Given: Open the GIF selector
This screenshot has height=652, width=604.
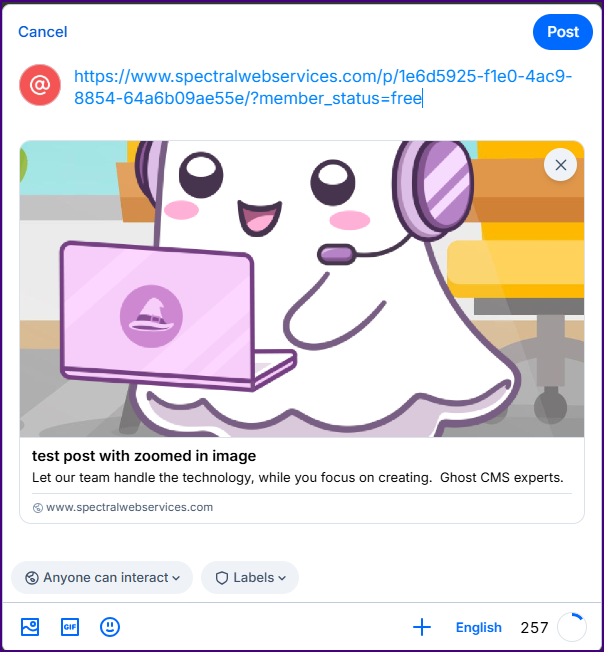Looking at the screenshot, I should (x=70, y=627).
